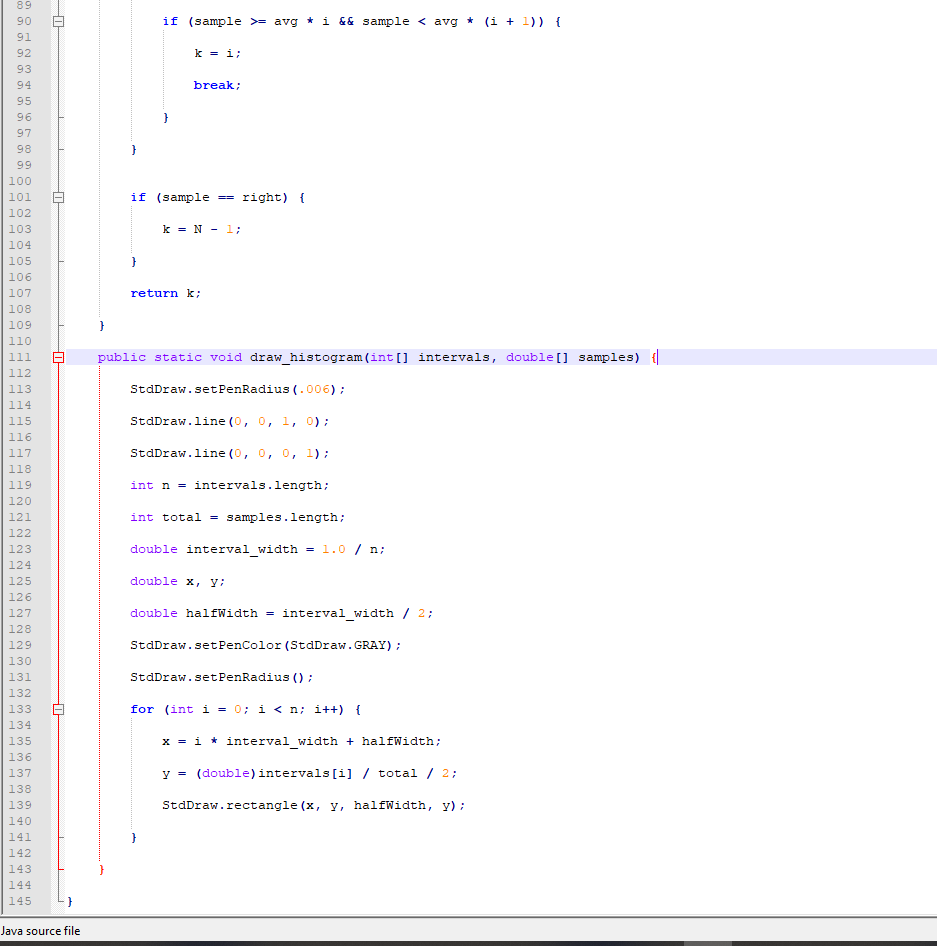This screenshot has height=946, width=937.
Task: Click line number 111 in the gutter
Action: click(x=22, y=357)
